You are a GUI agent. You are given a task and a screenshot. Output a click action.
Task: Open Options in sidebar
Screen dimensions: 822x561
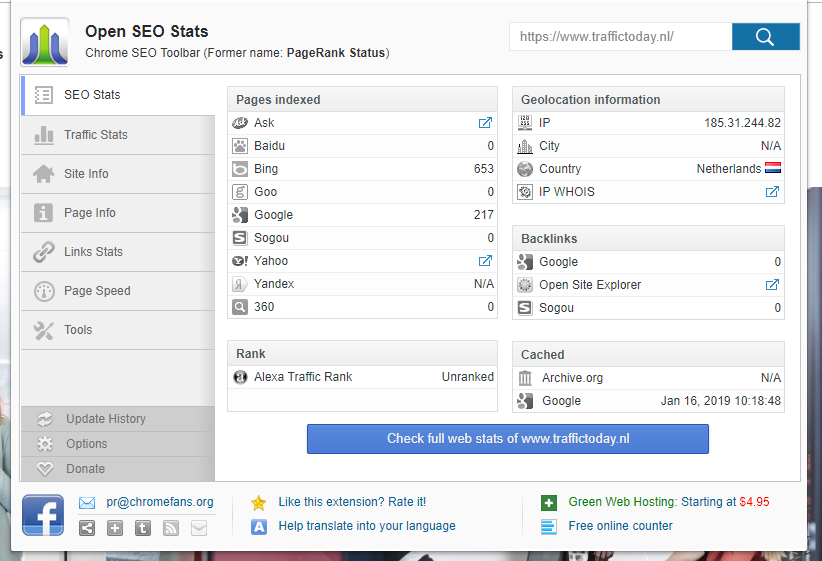(87, 444)
